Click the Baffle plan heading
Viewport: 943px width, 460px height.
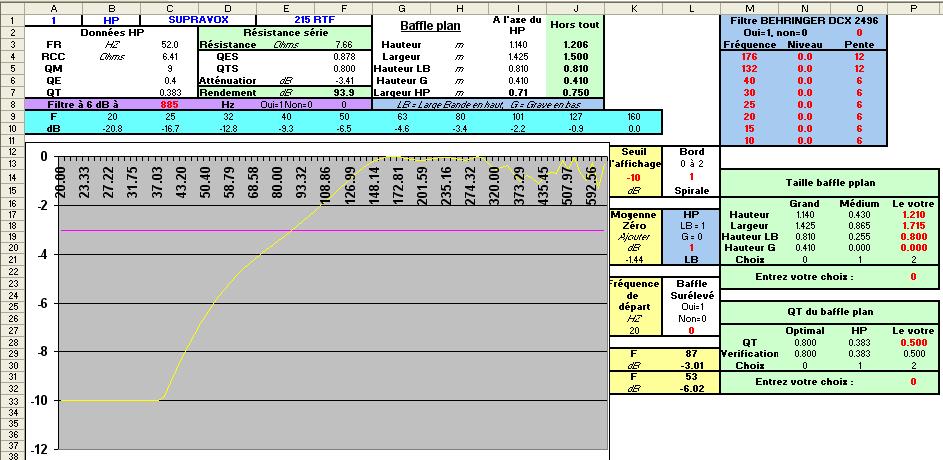click(x=429, y=26)
